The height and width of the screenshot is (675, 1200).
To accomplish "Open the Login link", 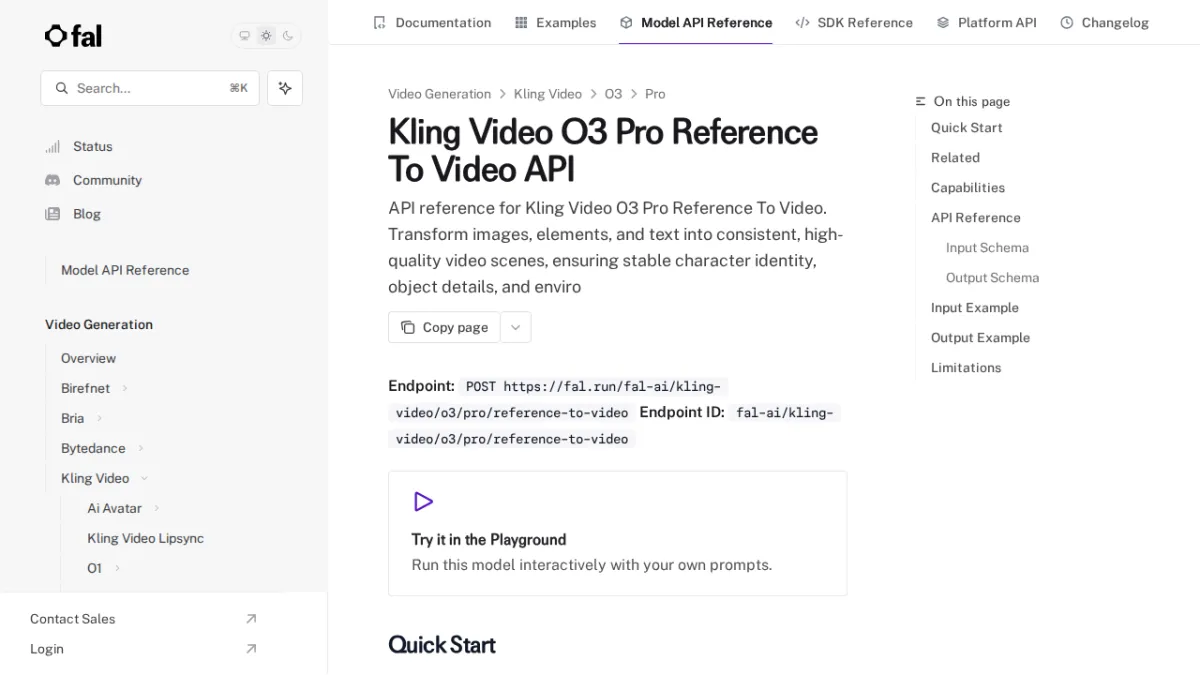I will pos(47,649).
